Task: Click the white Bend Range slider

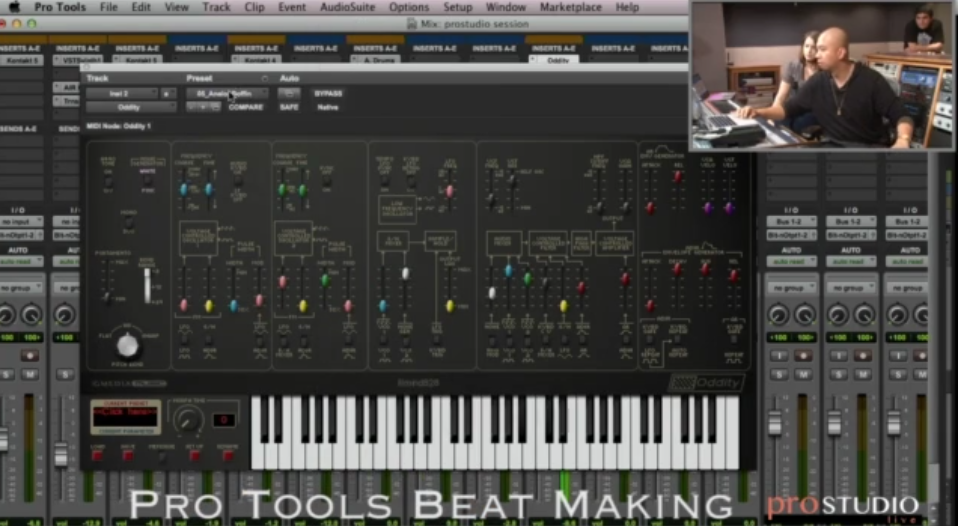Action: (147, 286)
